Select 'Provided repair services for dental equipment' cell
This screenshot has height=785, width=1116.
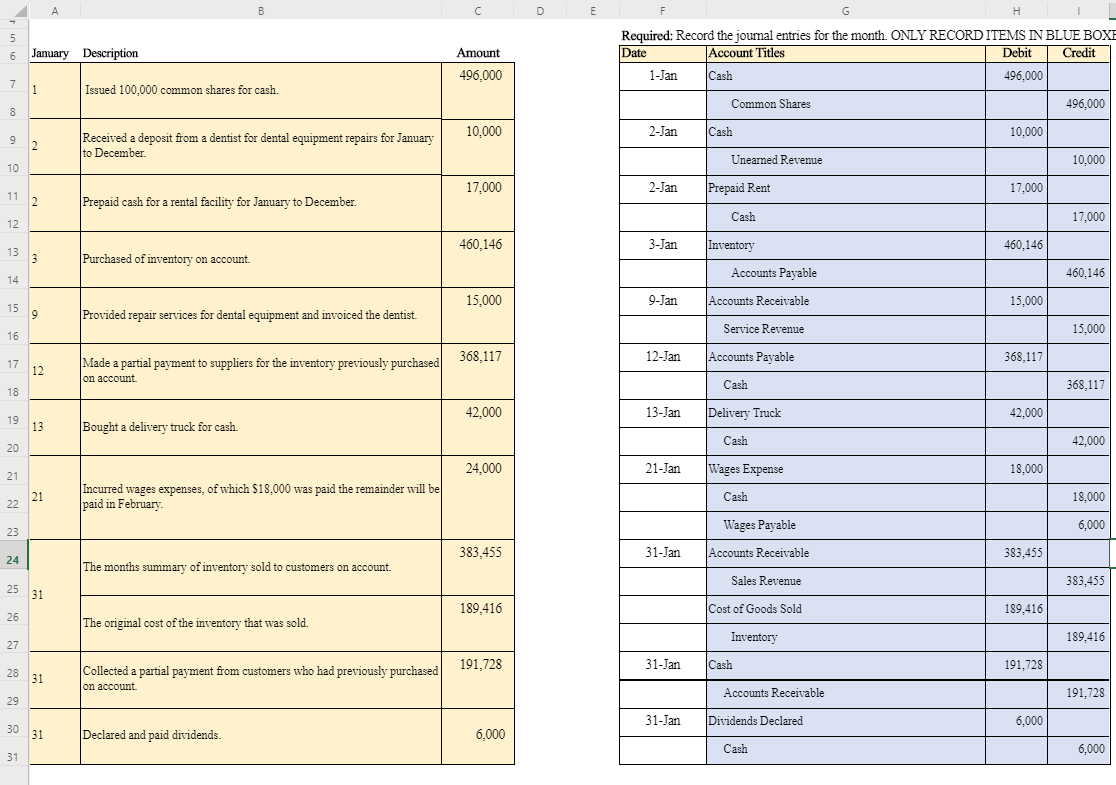(x=260, y=315)
